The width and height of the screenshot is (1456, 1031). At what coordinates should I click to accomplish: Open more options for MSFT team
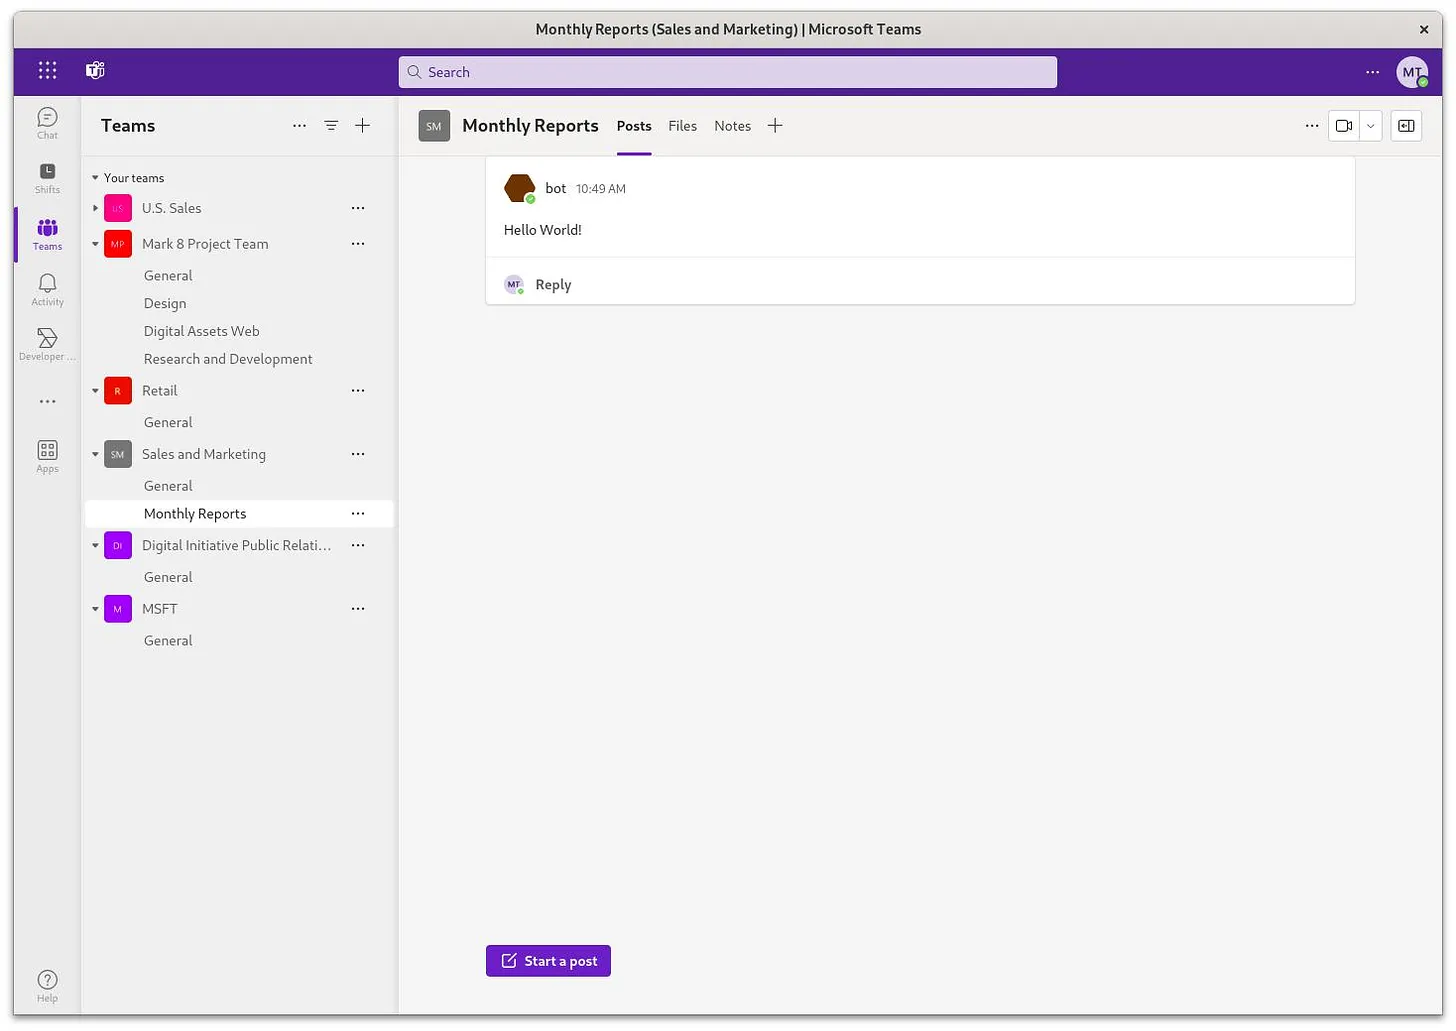[358, 609]
